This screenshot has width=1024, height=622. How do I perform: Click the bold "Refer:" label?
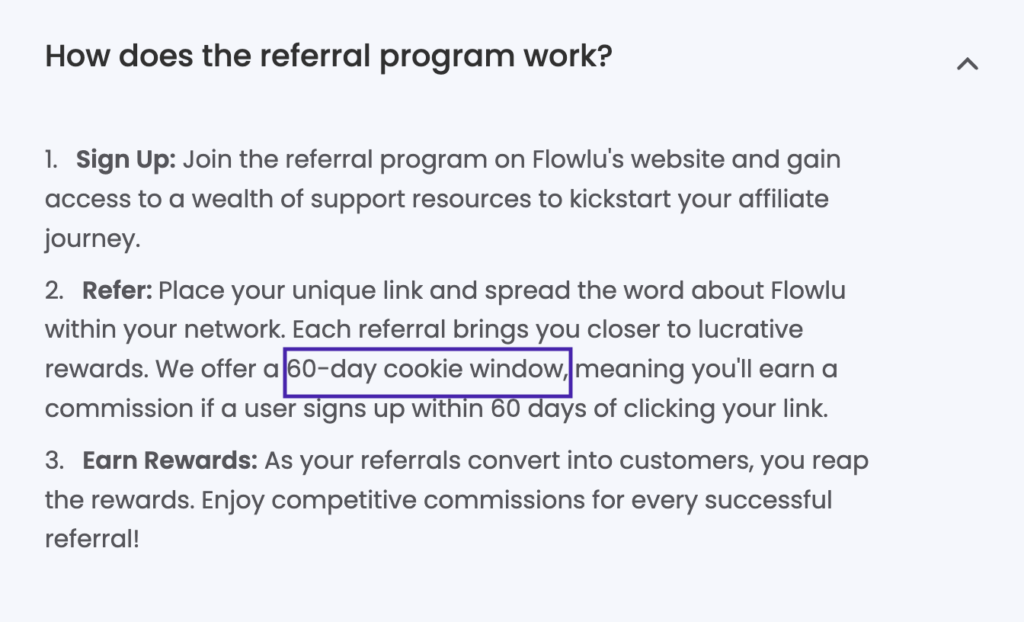117,290
